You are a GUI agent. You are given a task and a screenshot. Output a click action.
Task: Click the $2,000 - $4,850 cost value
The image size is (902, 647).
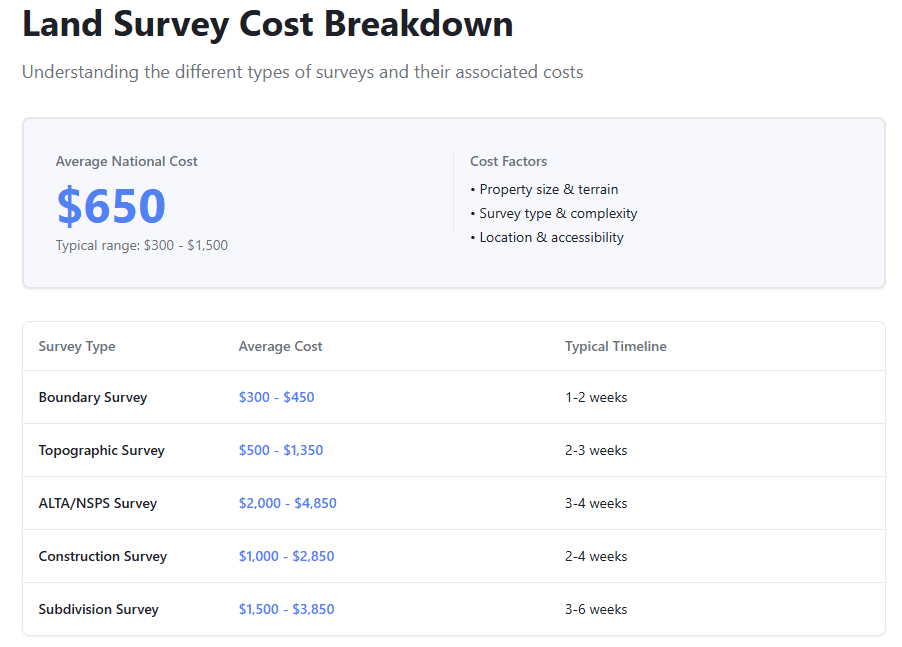[287, 503]
